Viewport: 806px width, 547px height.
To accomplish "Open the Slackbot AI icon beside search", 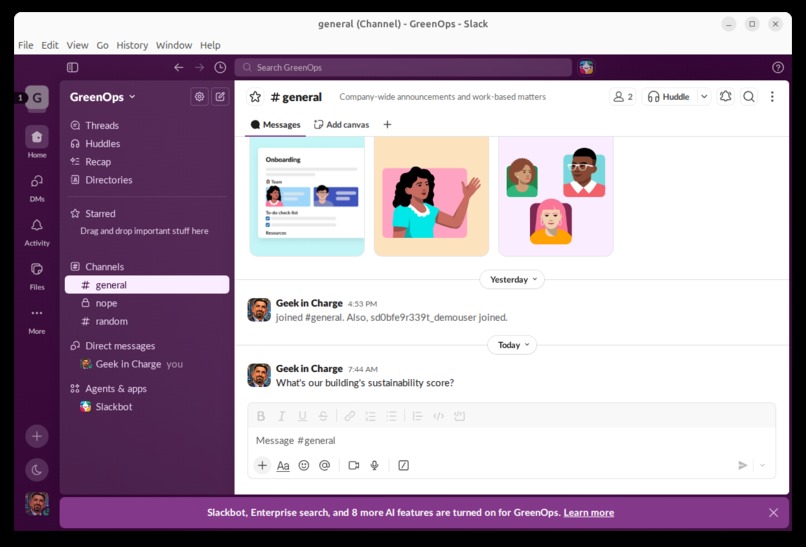I will (x=586, y=67).
